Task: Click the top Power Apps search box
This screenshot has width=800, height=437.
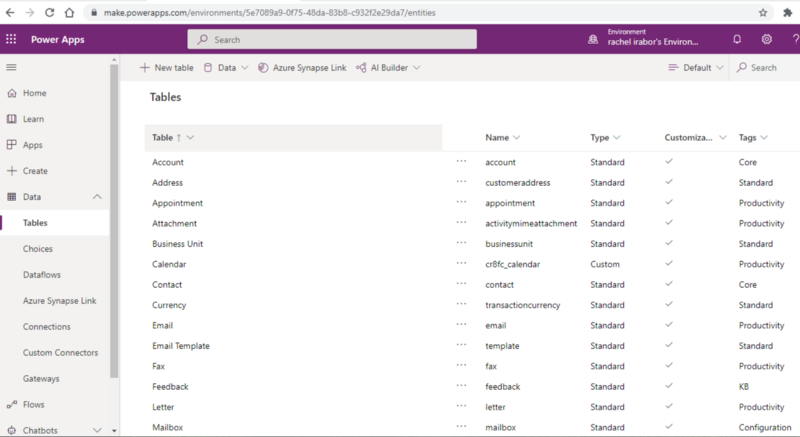Action: point(332,39)
